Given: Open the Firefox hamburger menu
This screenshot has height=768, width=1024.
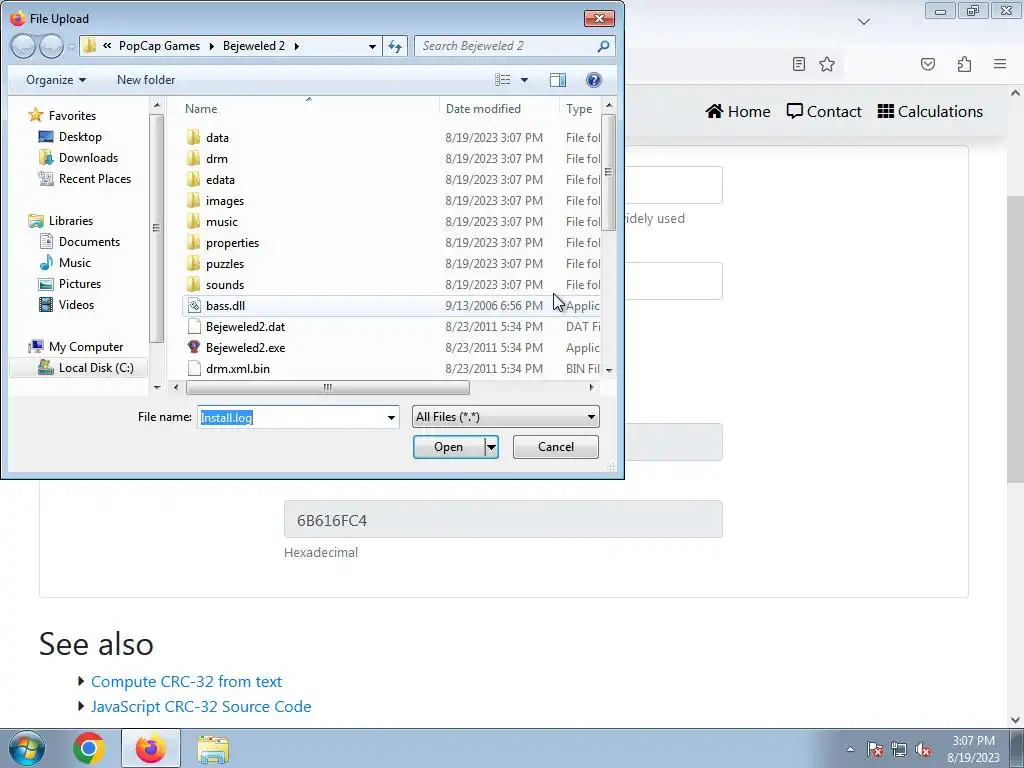Looking at the screenshot, I should 1000,64.
